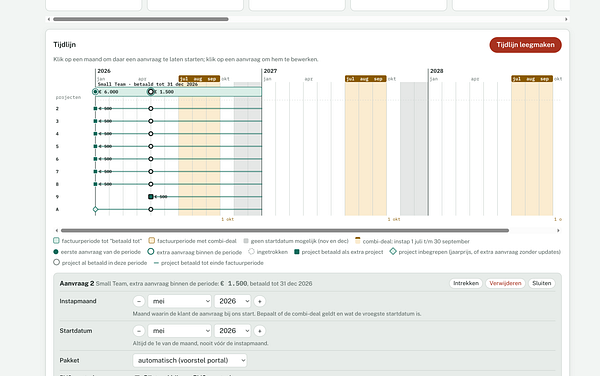Click the open circle on project 3's row
This screenshot has width=600, height=376.
[x=151, y=121]
